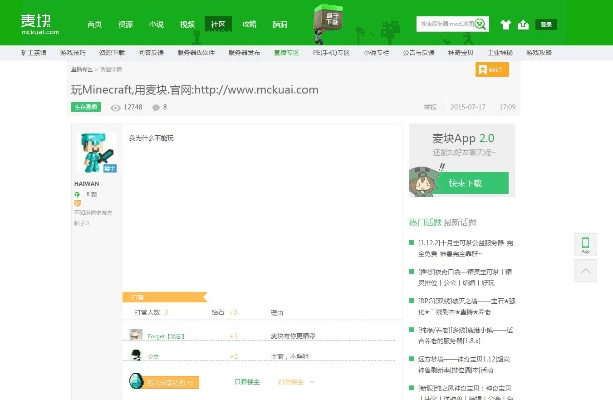
Task: Click the green icon under HAIWAN
Action: coord(77,194)
